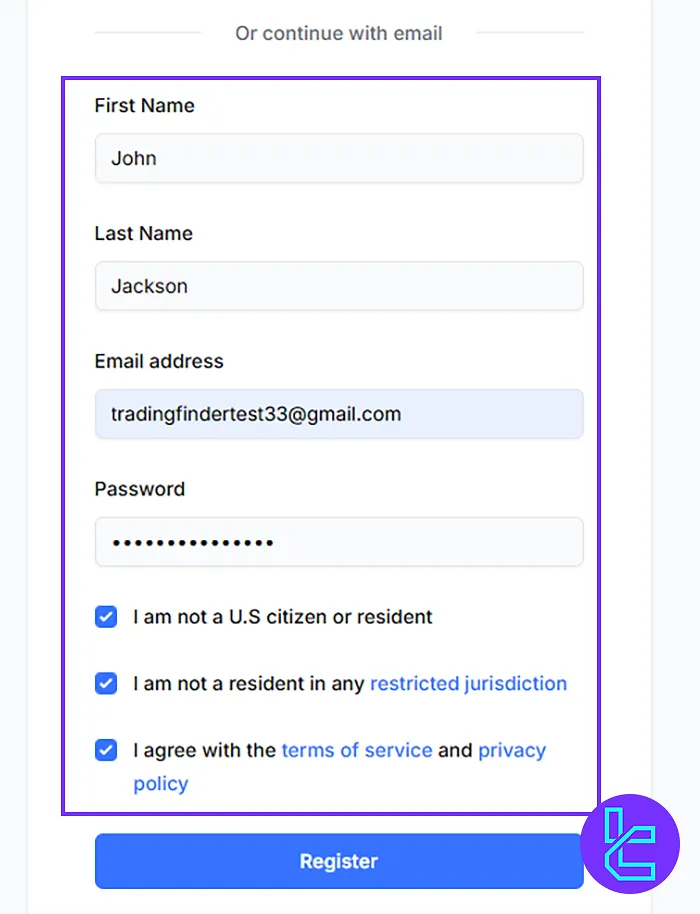Focus the Last Name field containing Jackson
The width and height of the screenshot is (700, 914).
(339, 286)
